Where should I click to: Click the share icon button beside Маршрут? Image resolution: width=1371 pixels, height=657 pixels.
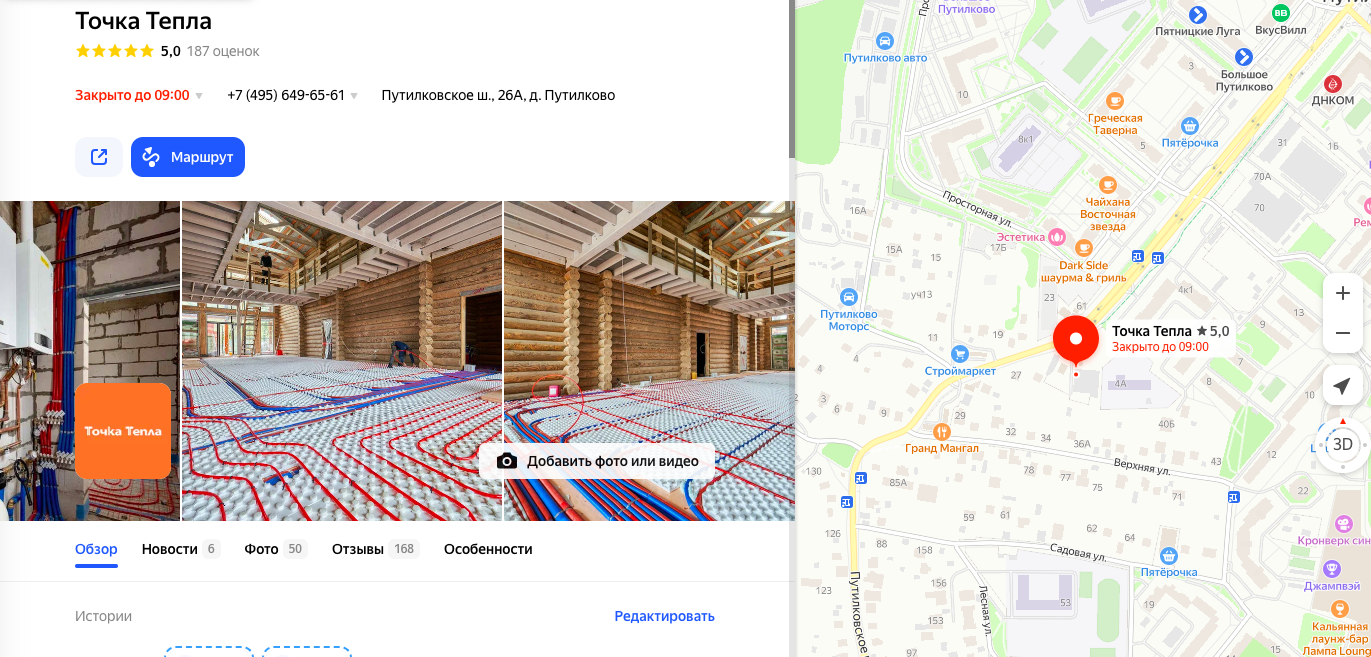click(99, 157)
